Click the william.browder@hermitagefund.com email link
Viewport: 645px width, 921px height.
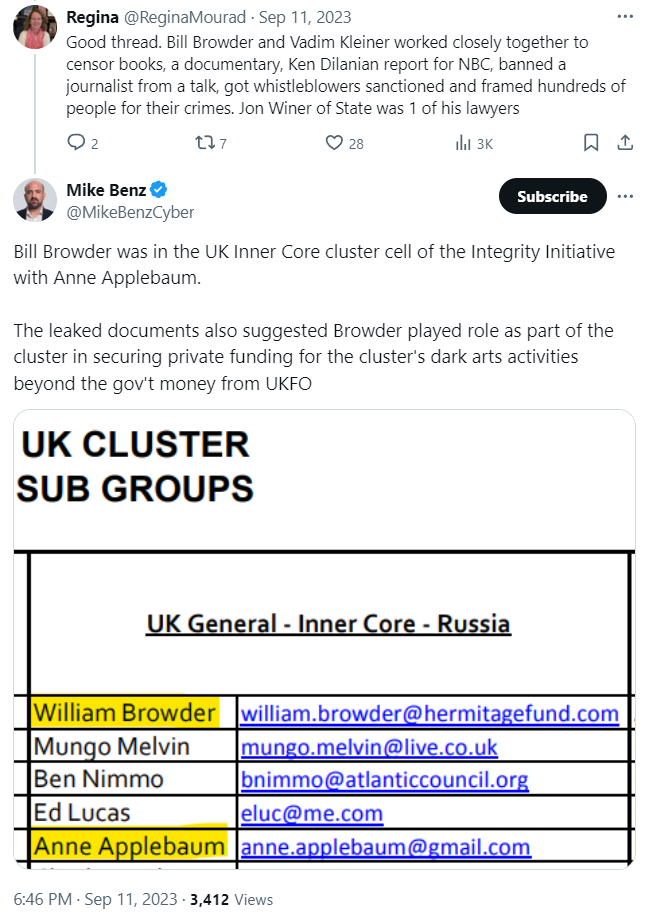pyautogui.click(x=429, y=713)
